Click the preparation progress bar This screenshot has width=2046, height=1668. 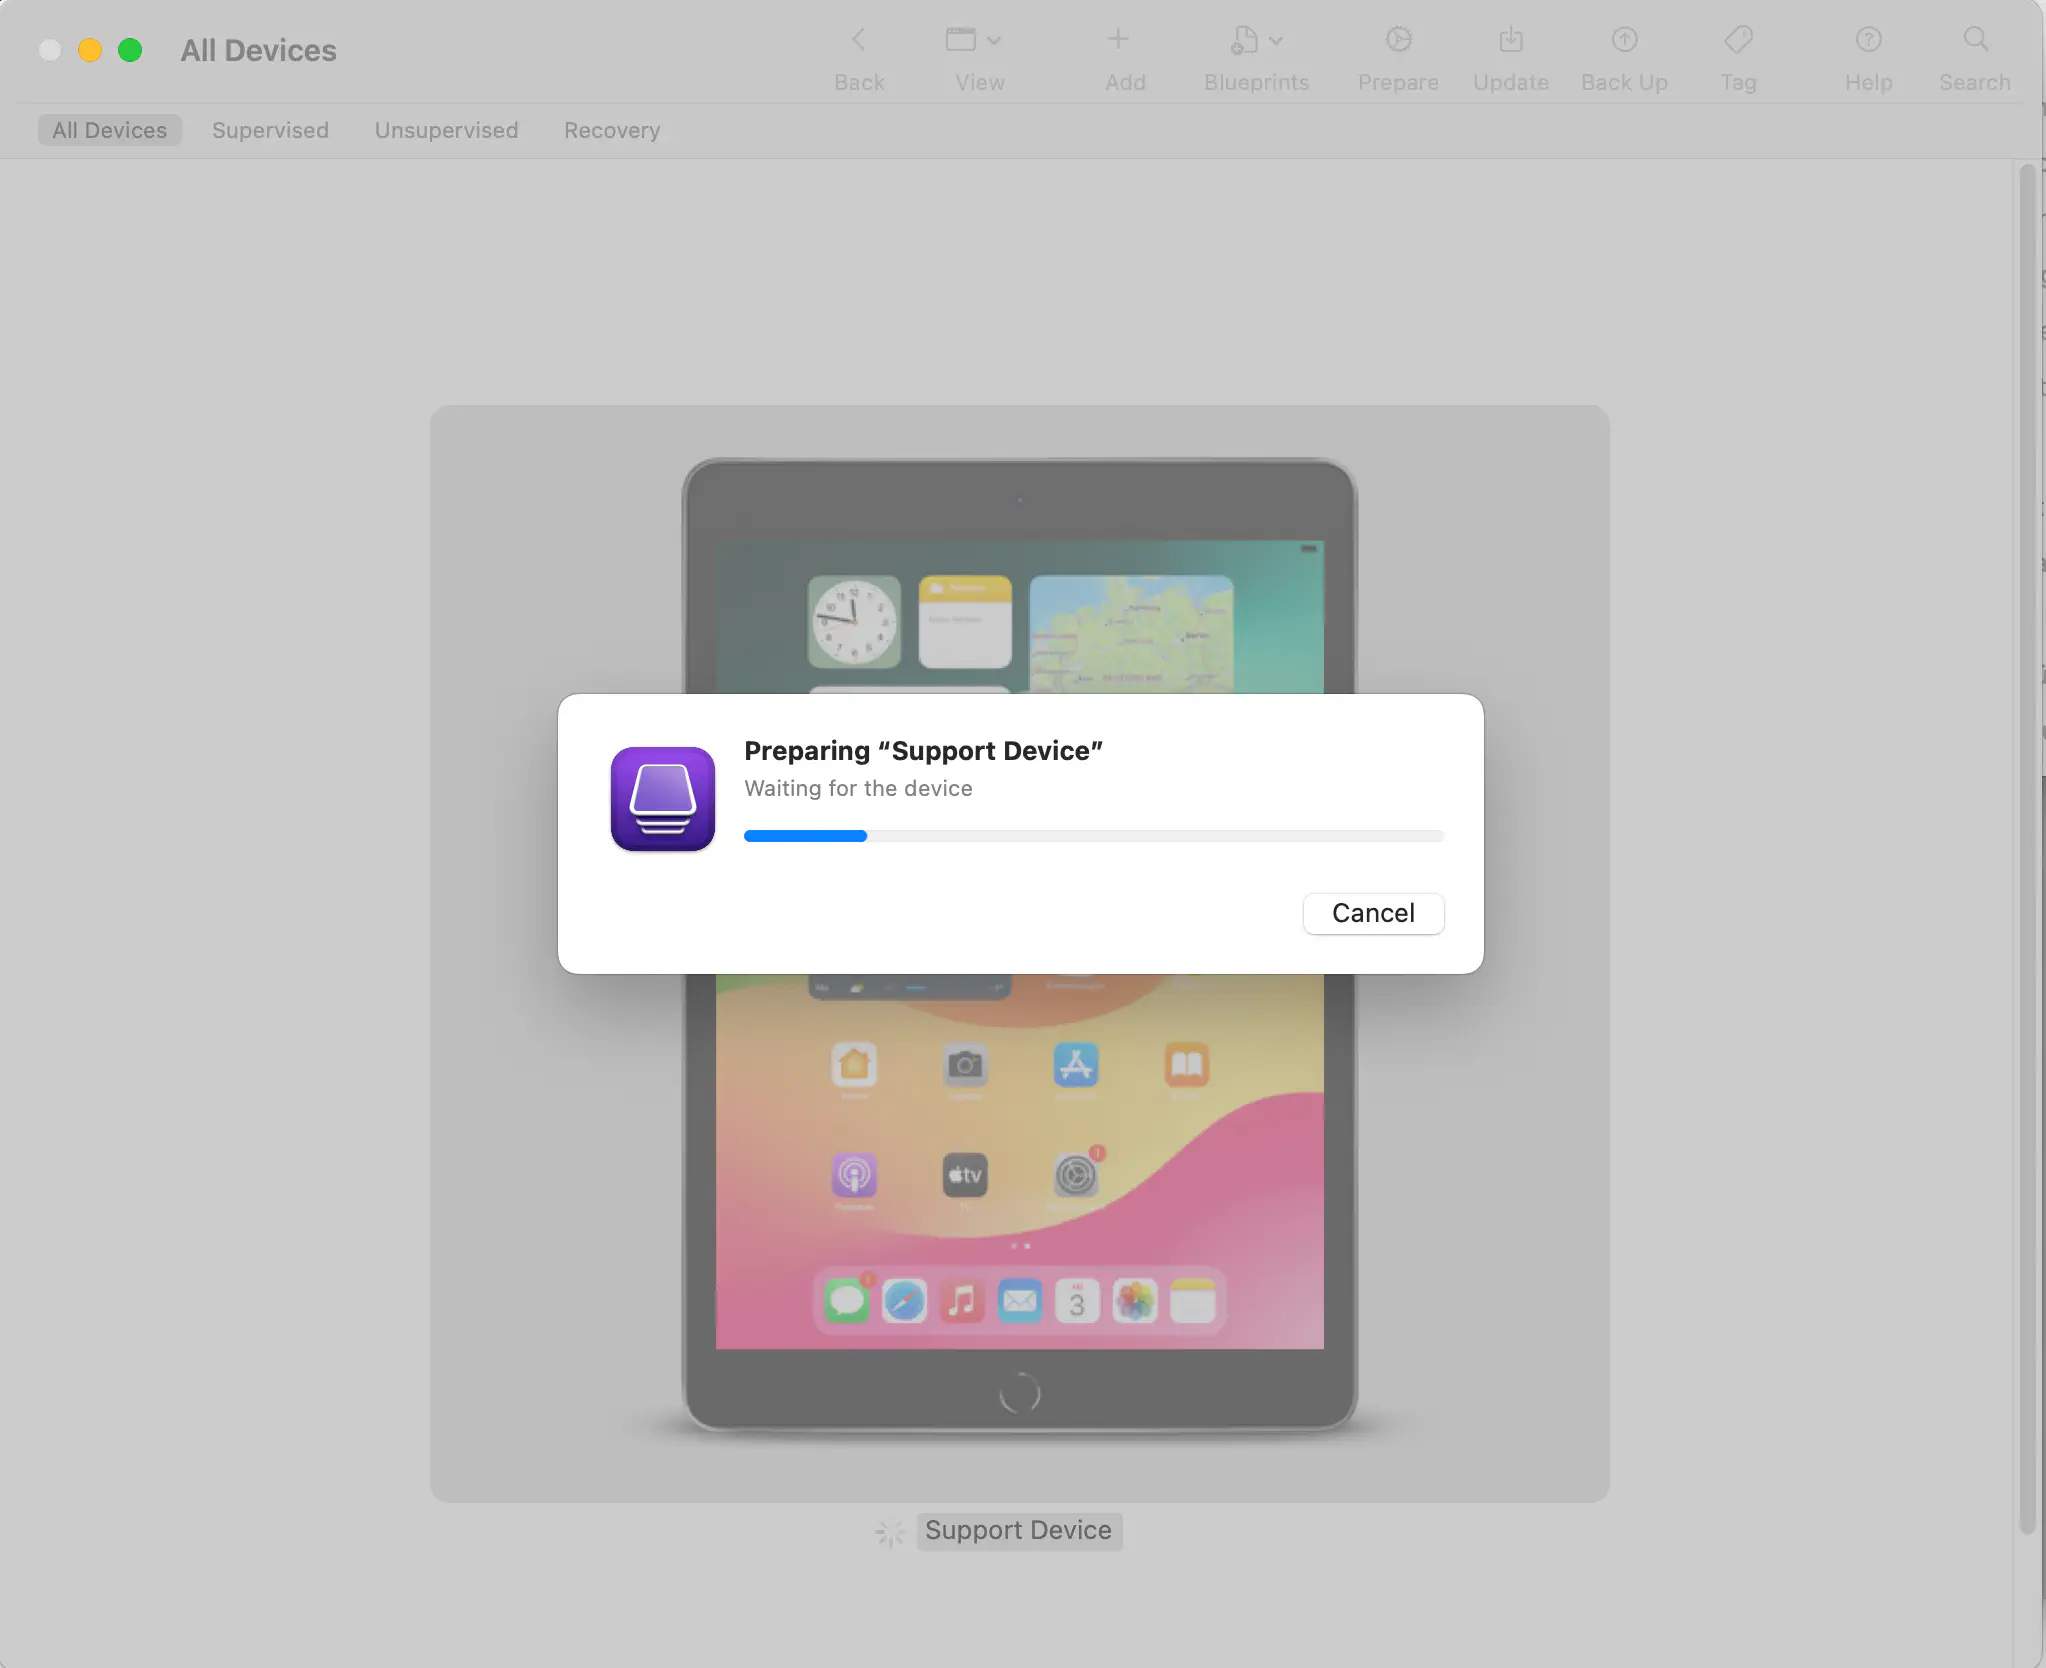[x=1092, y=836]
